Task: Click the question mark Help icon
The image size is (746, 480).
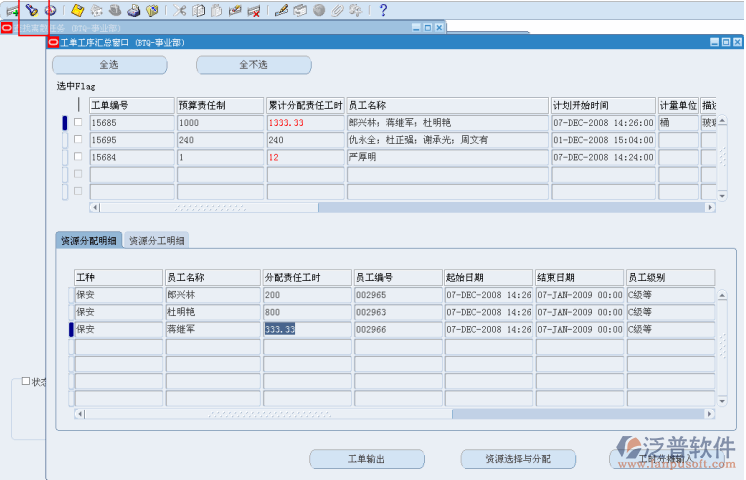Action: [x=382, y=10]
